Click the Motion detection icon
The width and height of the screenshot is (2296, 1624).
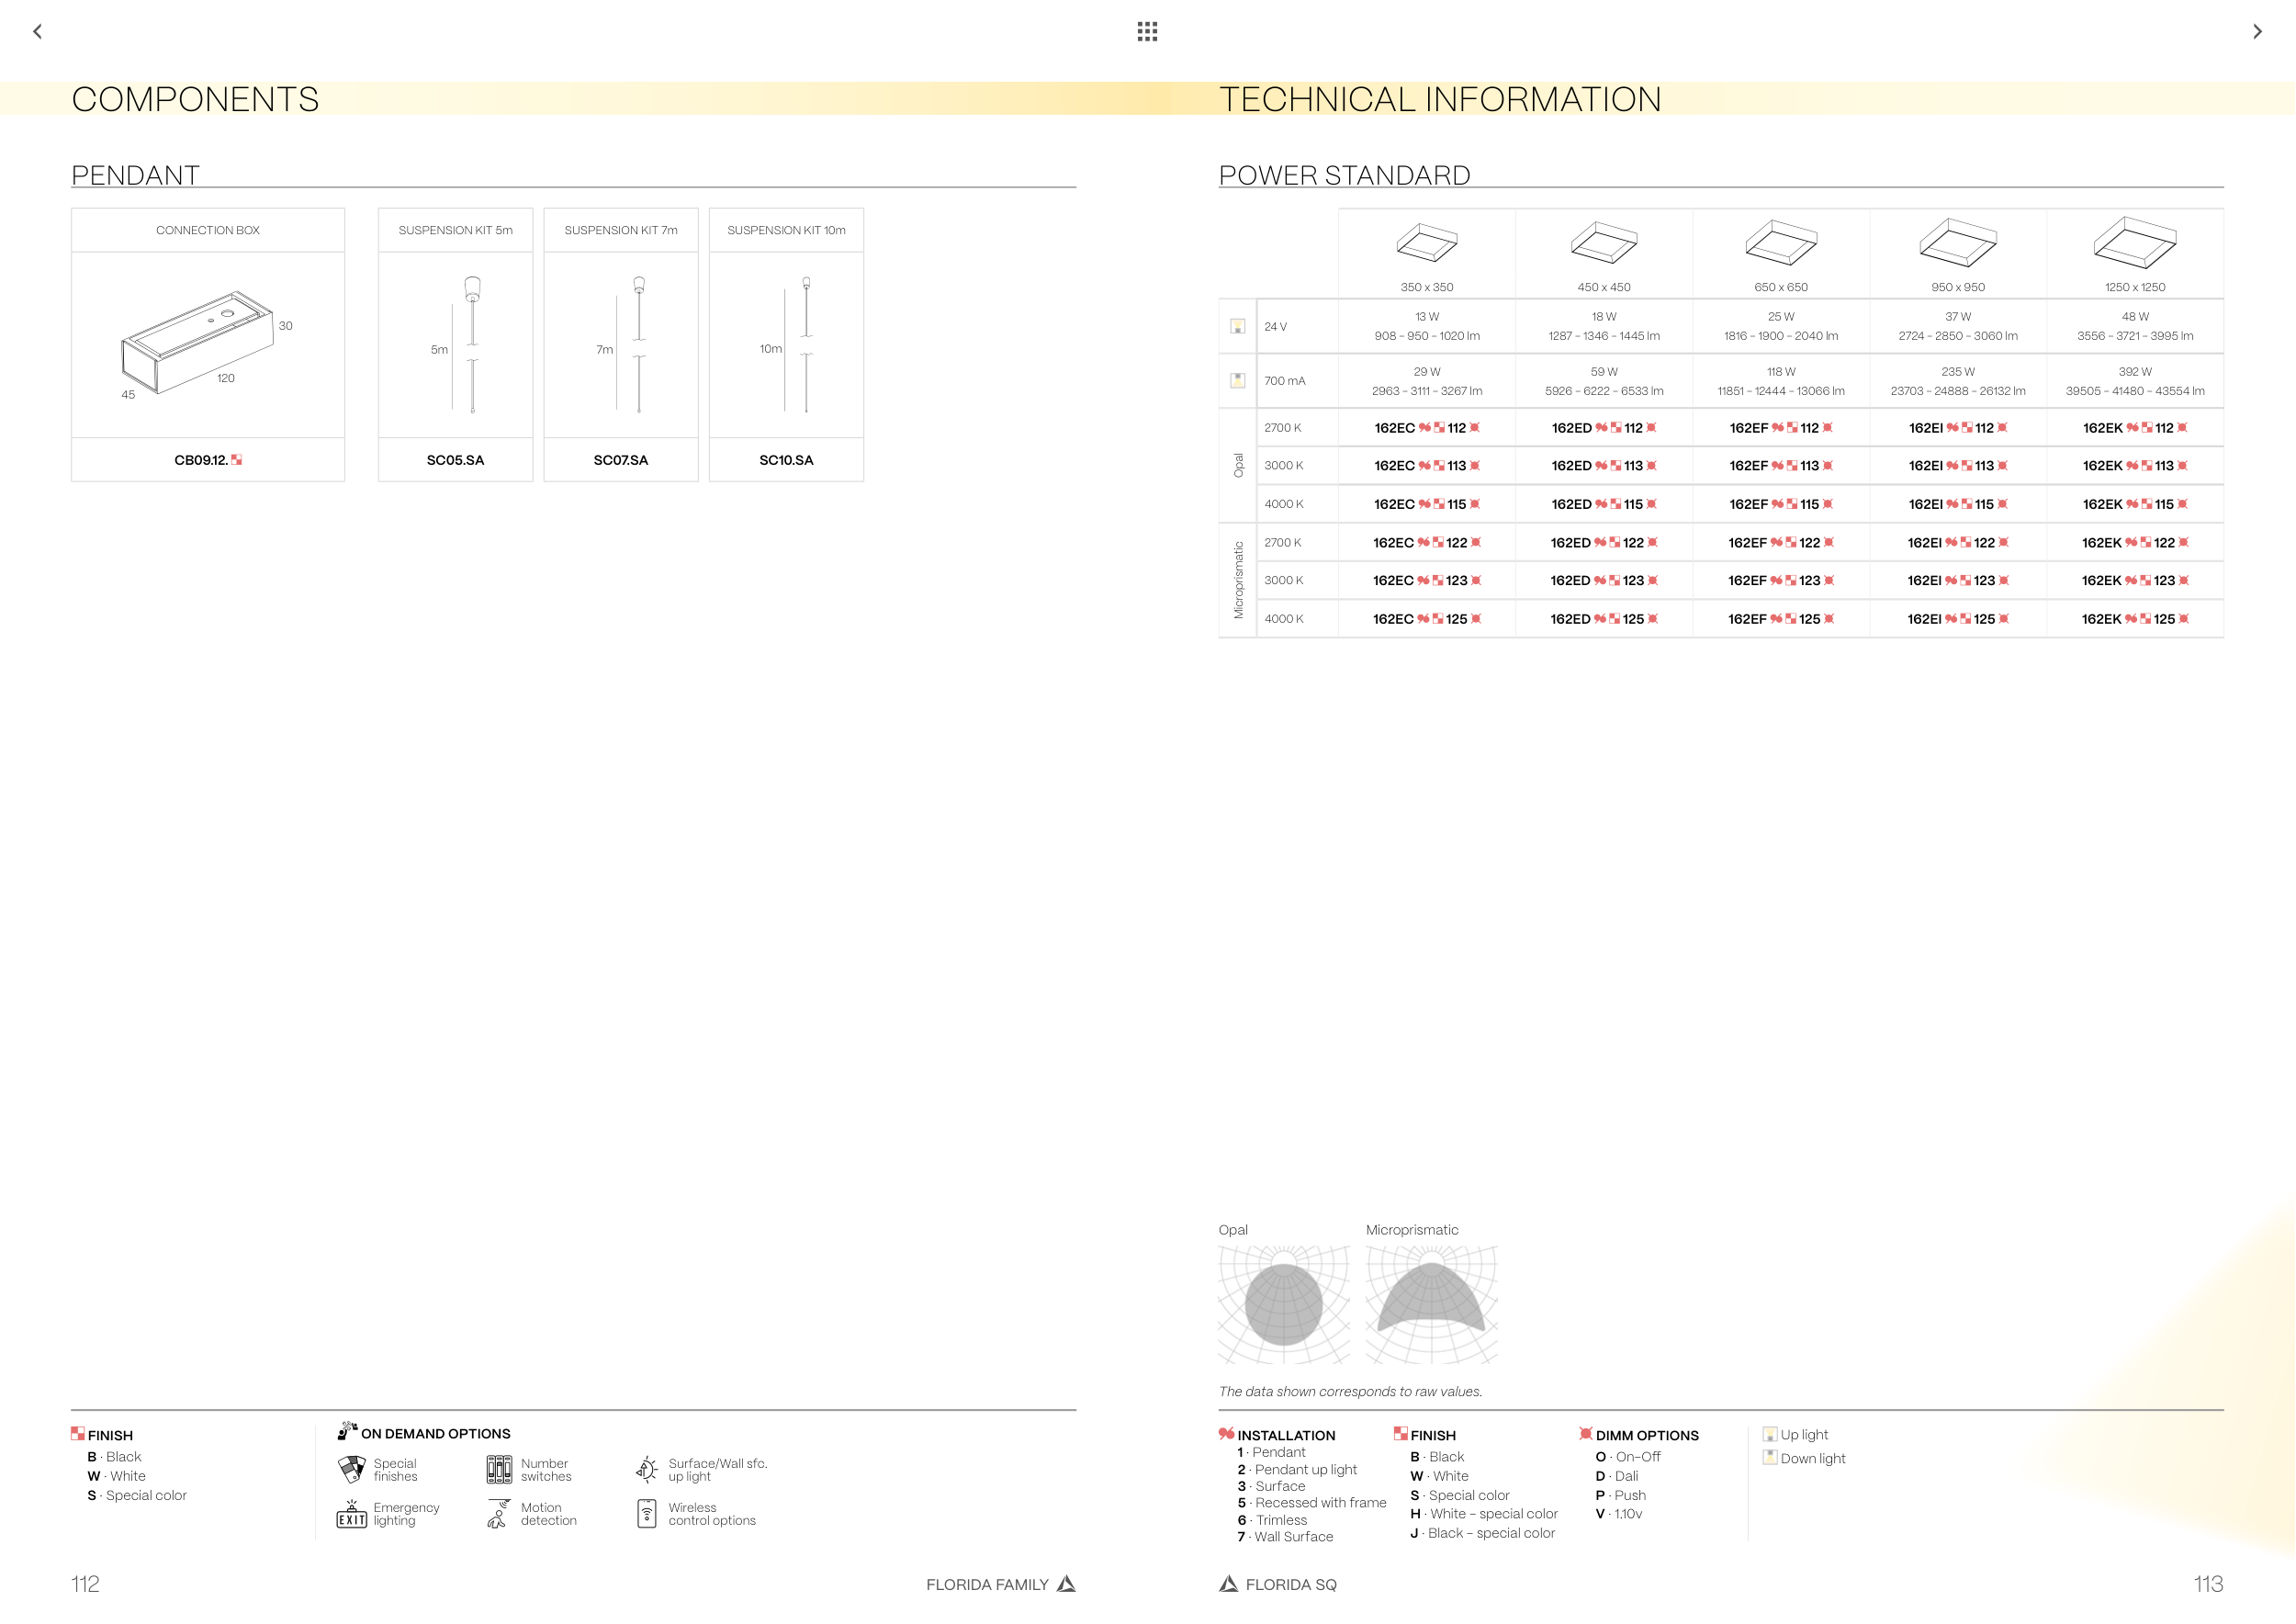pyautogui.click(x=497, y=1514)
